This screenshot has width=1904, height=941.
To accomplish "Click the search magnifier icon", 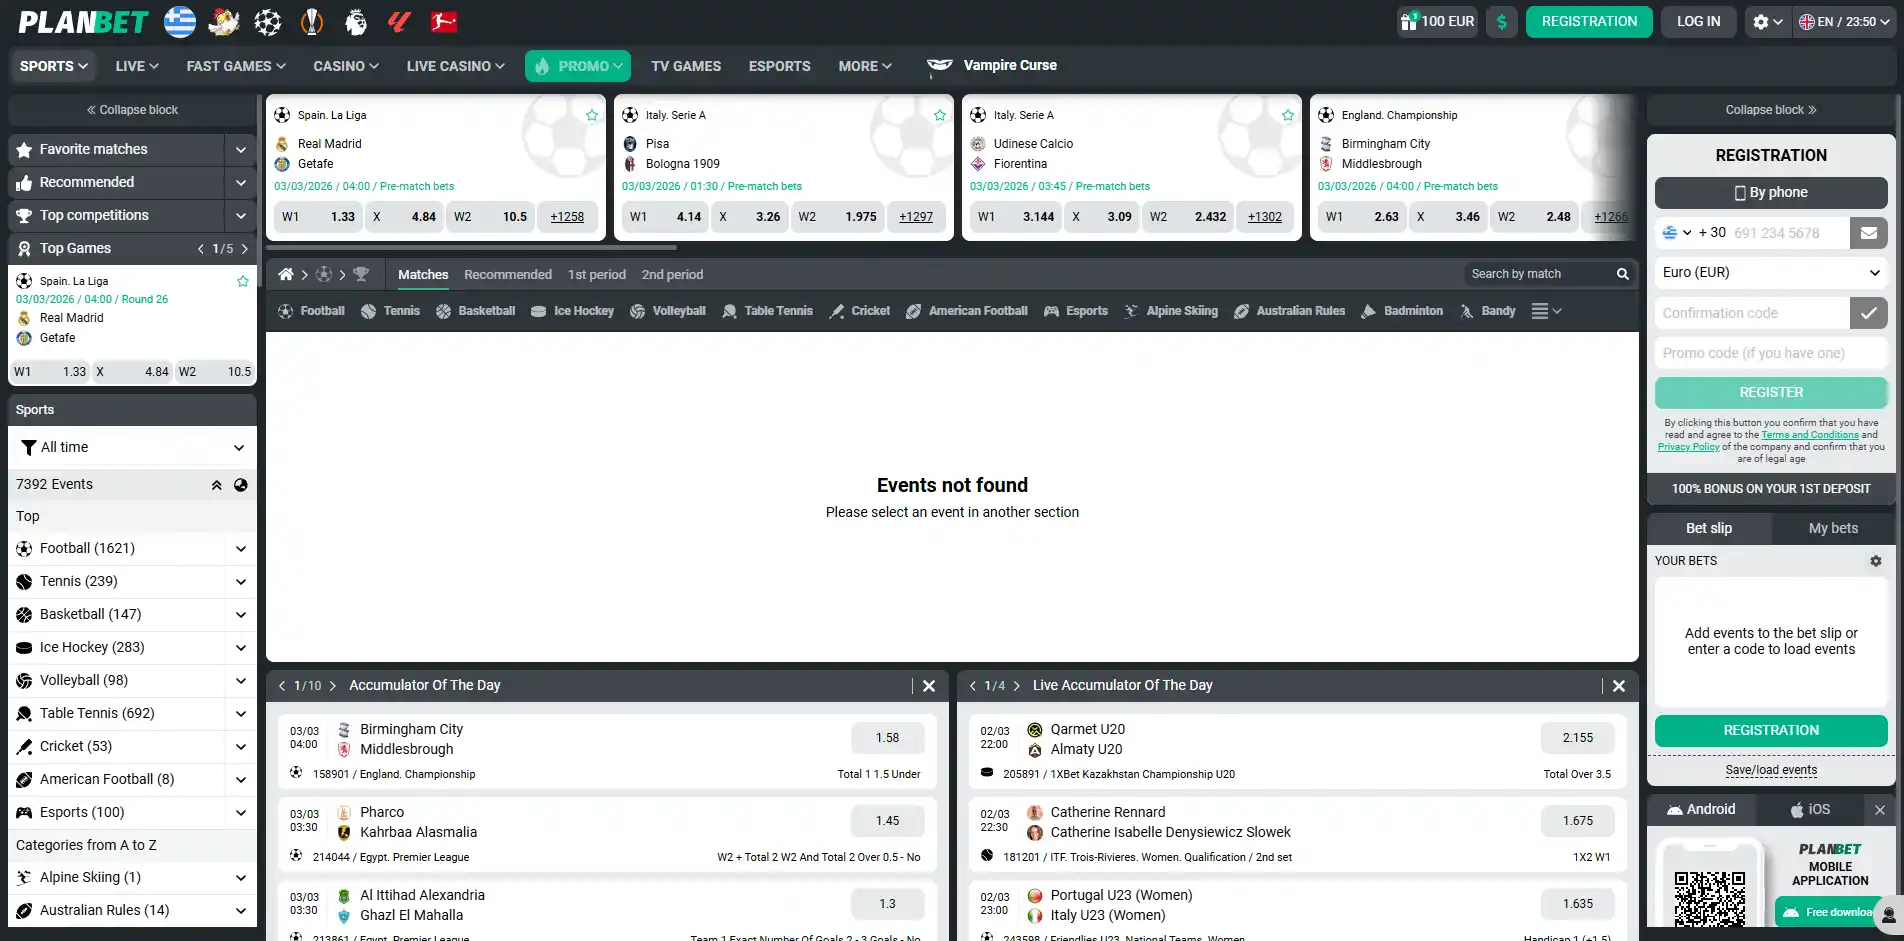I will pyautogui.click(x=1622, y=274).
